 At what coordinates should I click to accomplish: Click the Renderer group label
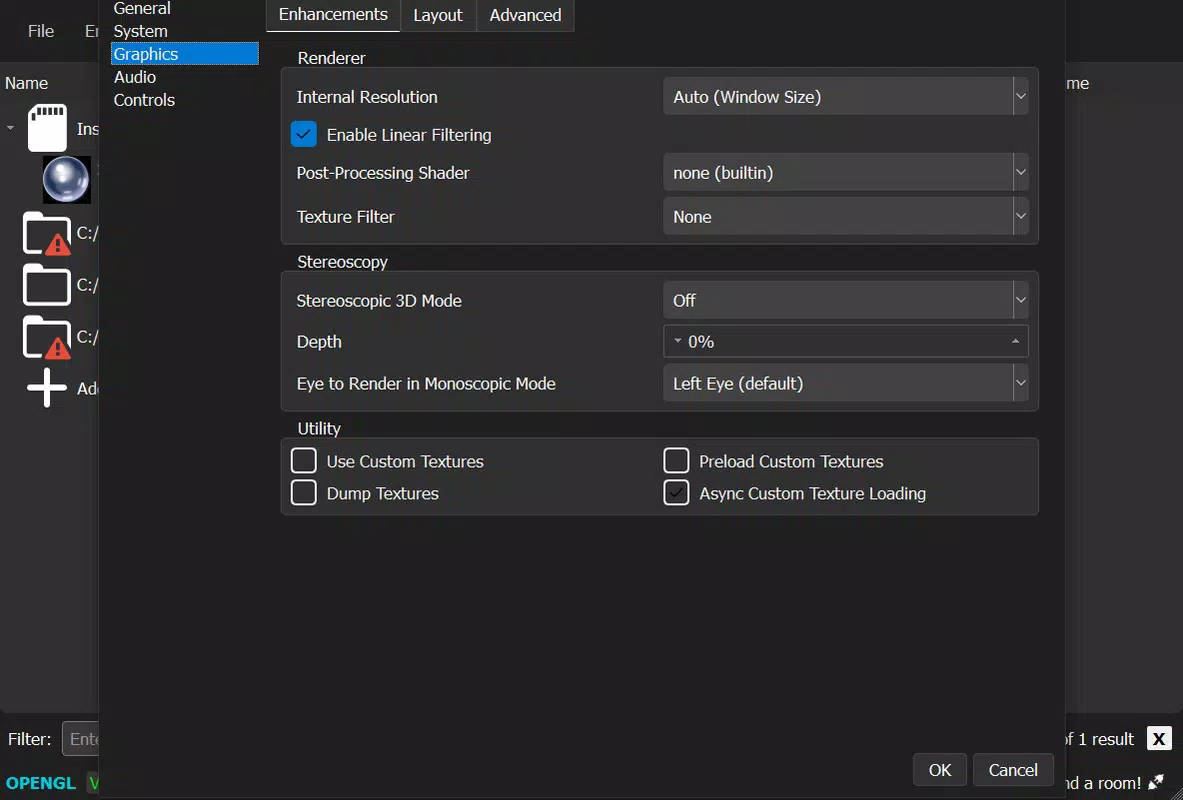[331, 58]
